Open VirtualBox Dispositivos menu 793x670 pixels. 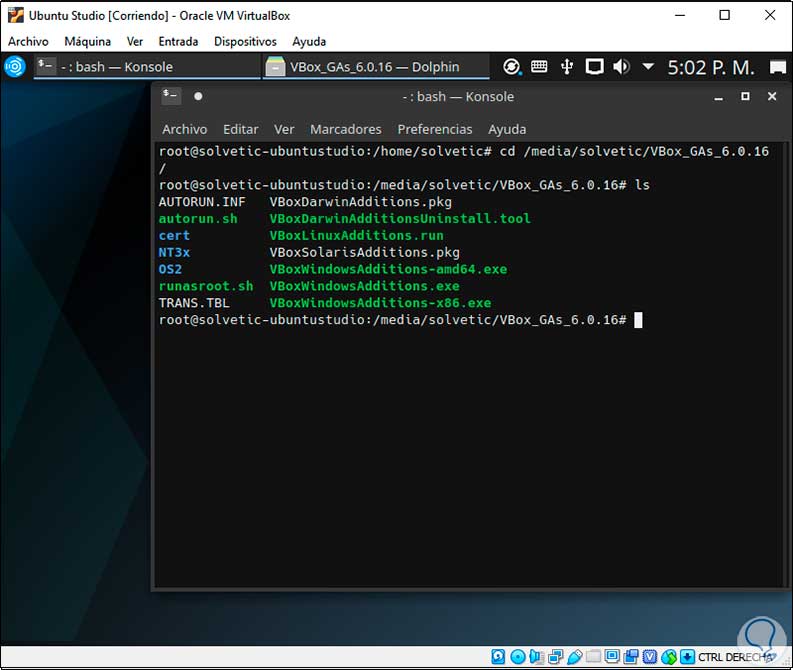pyautogui.click(x=245, y=41)
